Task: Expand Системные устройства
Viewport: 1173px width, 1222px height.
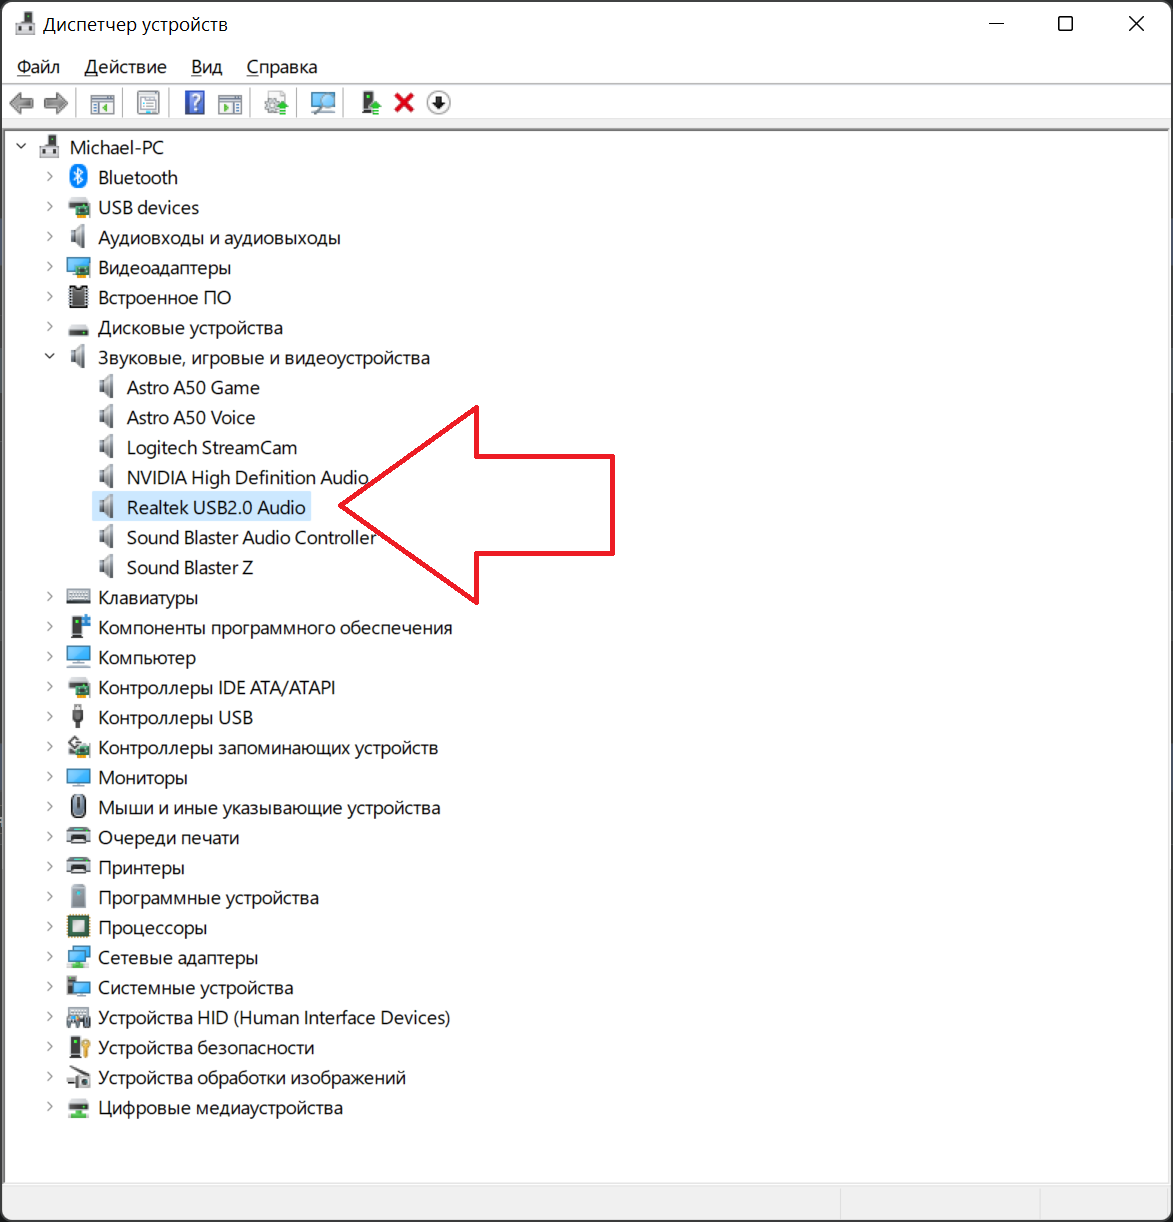Action: coord(50,987)
